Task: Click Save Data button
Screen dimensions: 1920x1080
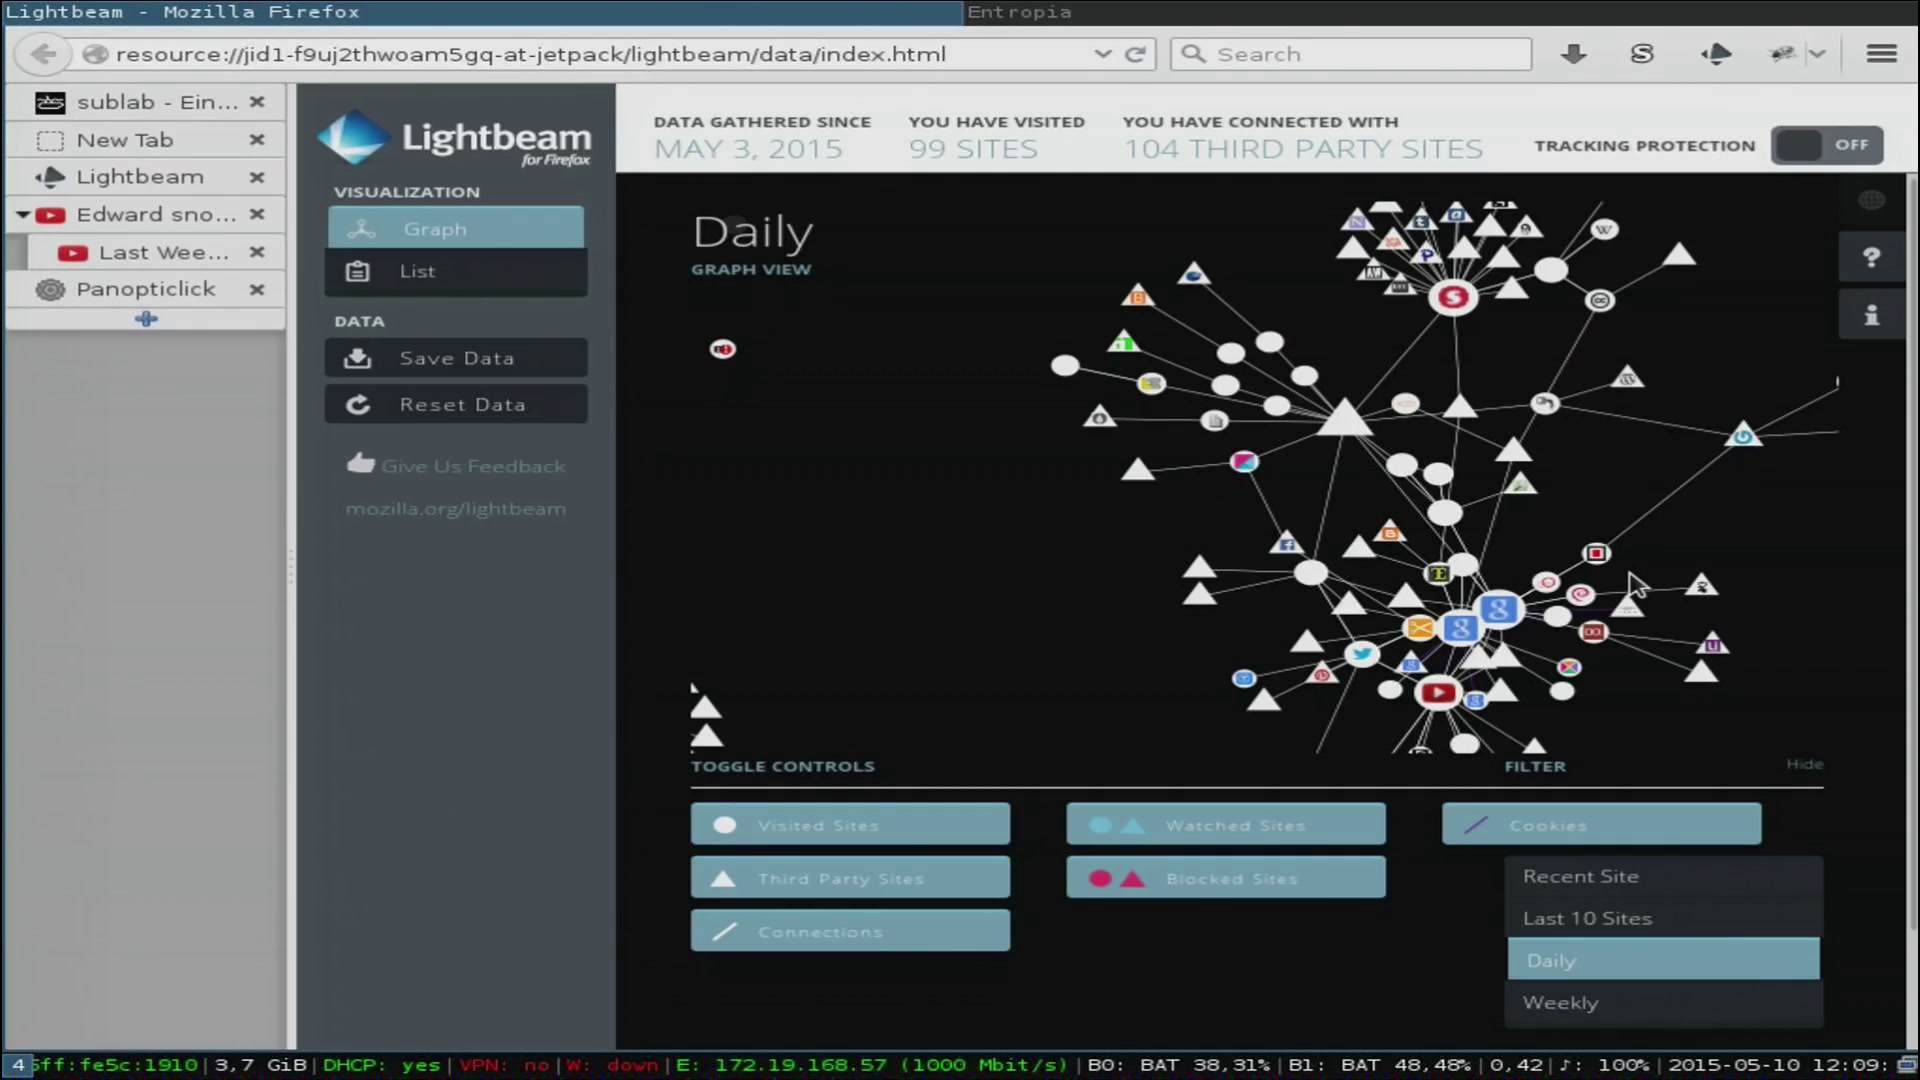Action: [456, 358]
